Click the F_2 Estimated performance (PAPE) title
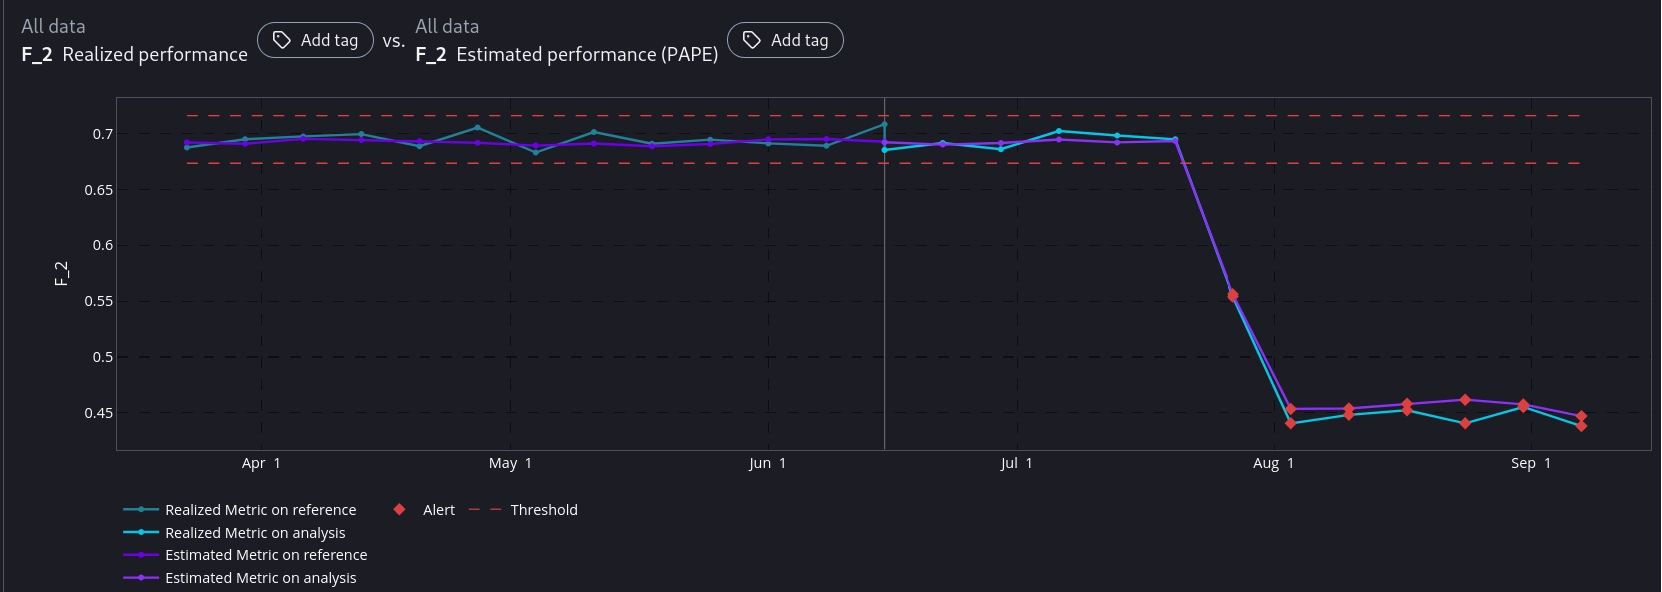 click(x=567, y=55)
